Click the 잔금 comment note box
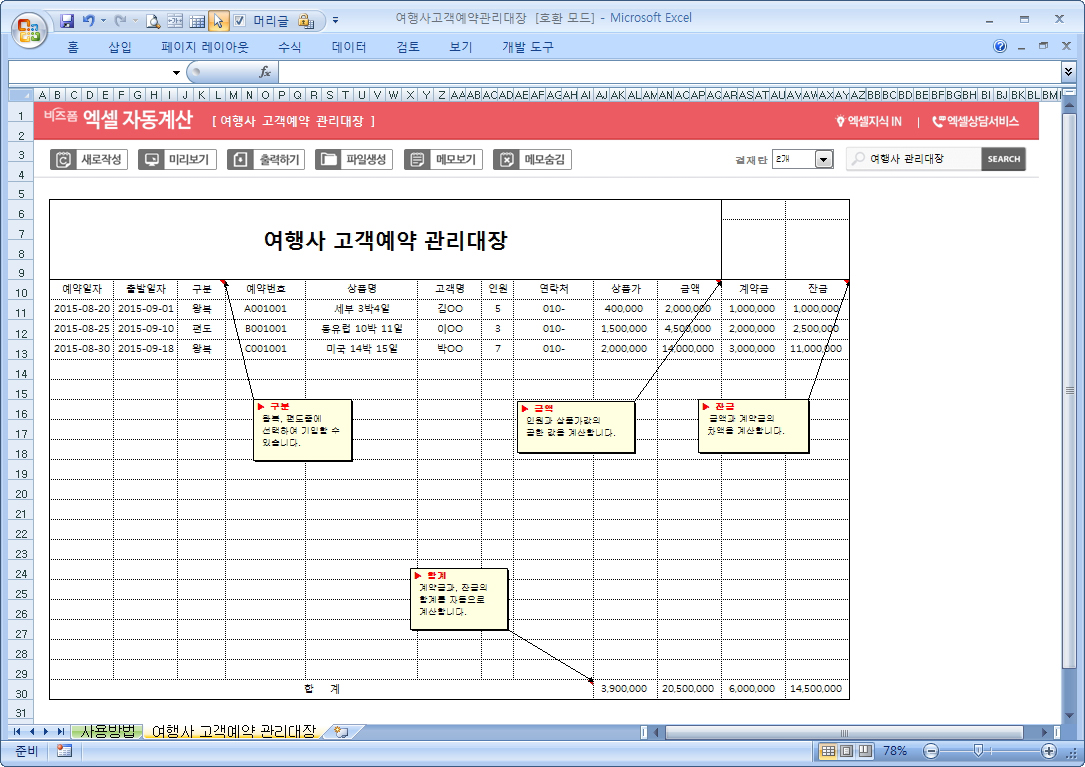The height and width of the screenshot is (767, 1085). [753, 426]
